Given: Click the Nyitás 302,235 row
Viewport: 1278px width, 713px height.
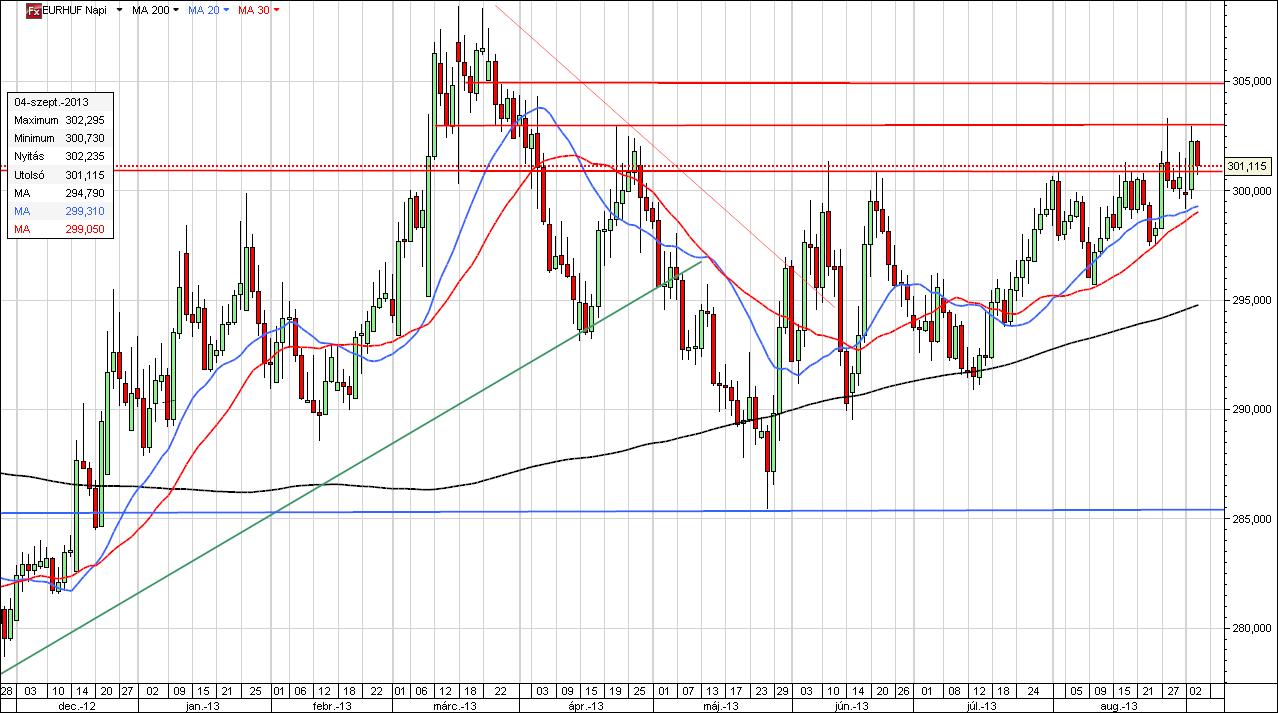Looking at the screenshot, I should [x=59, y=157].
